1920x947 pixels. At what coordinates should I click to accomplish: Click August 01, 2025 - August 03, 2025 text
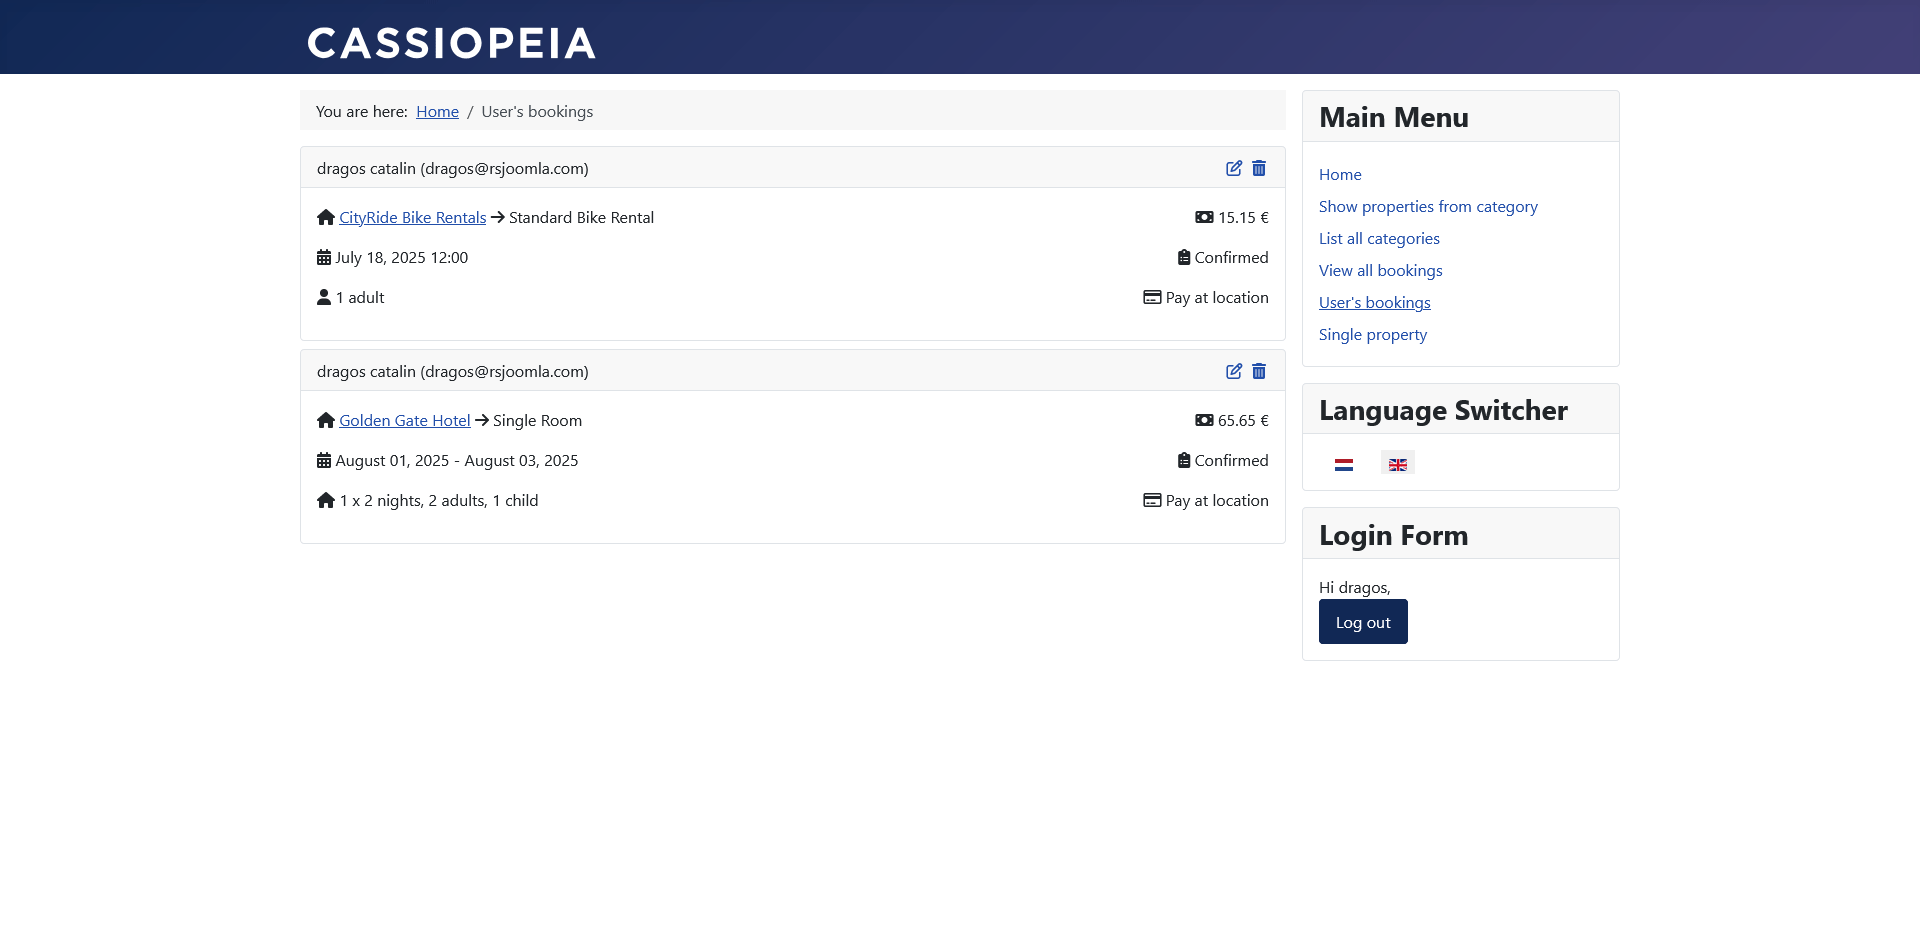pos(457,460)
